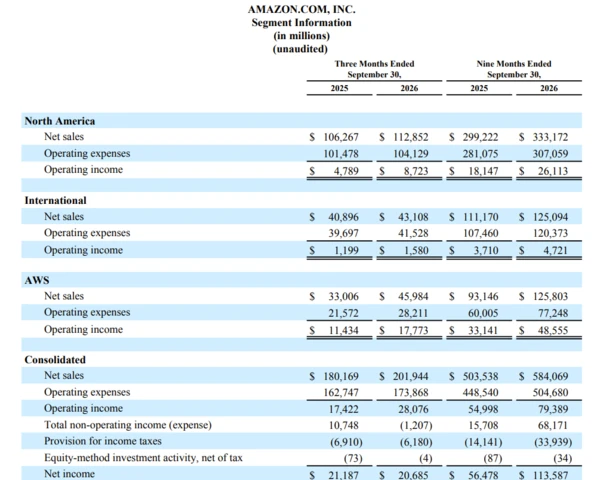Click the value 48,555
The height and width of the screenshot is (480, 600).
553,330
